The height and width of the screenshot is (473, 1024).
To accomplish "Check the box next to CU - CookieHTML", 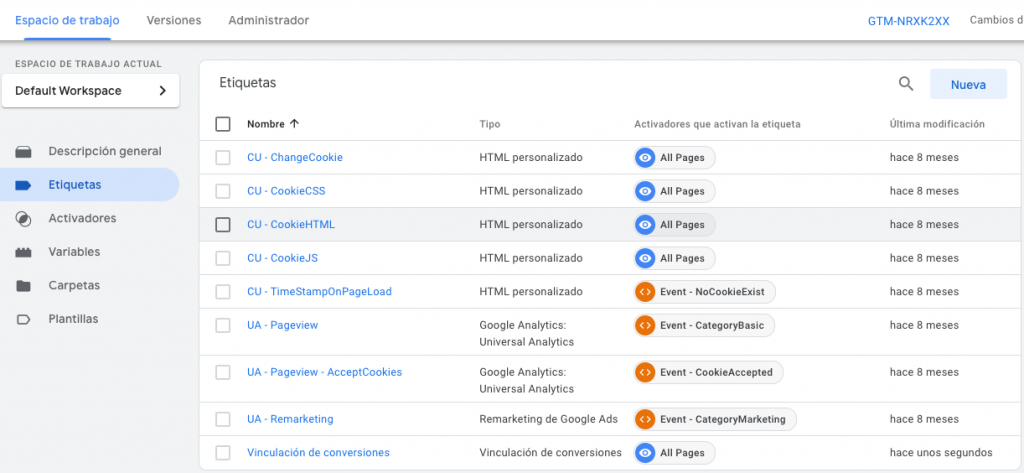I will (223, 225).
